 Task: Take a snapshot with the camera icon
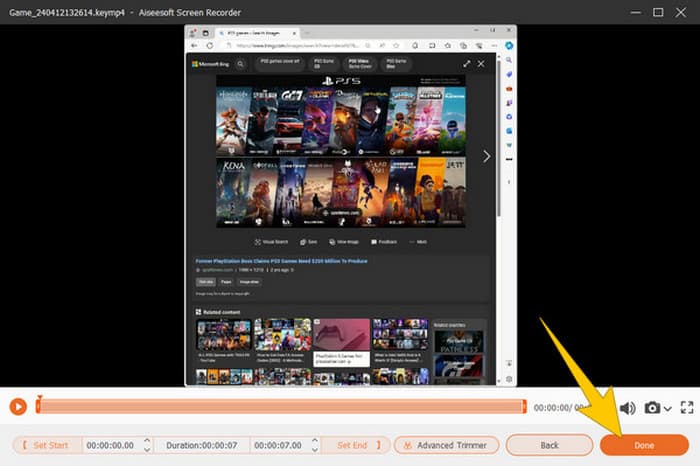[x=652, y=408]
